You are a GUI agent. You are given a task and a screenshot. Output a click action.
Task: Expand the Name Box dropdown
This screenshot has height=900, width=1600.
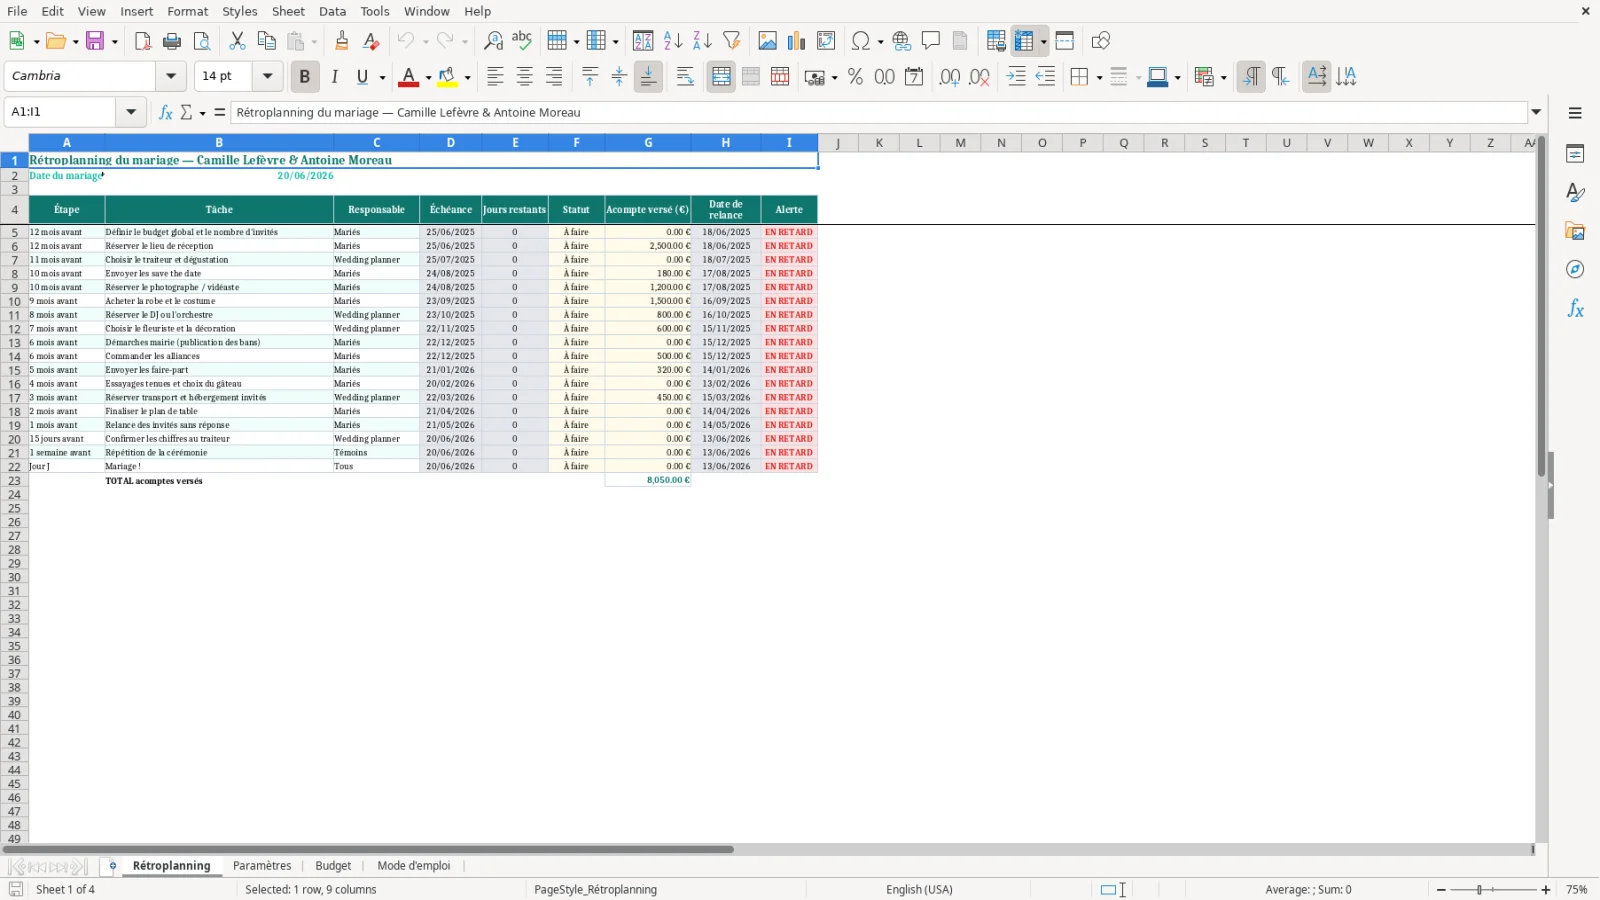130,112
